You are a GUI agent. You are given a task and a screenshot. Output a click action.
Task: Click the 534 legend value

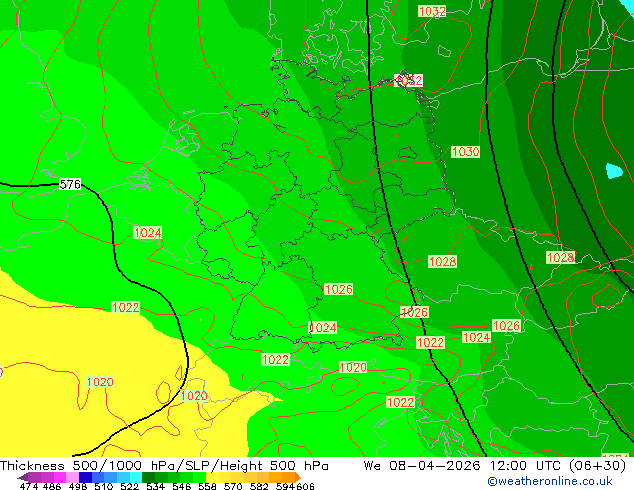coord(155,486)
